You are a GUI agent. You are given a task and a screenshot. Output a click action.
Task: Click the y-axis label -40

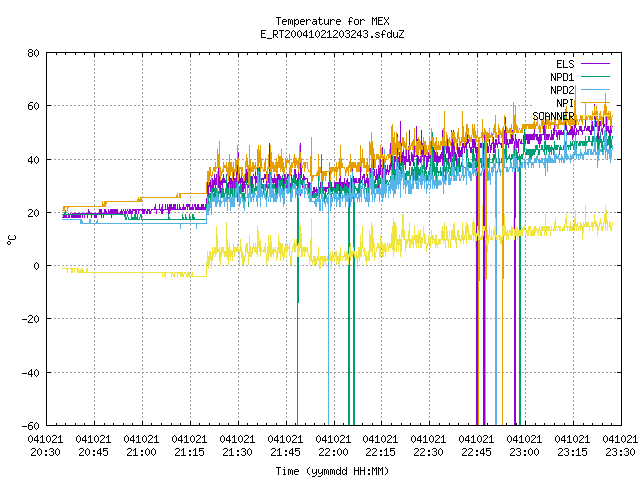click(31, 373)
